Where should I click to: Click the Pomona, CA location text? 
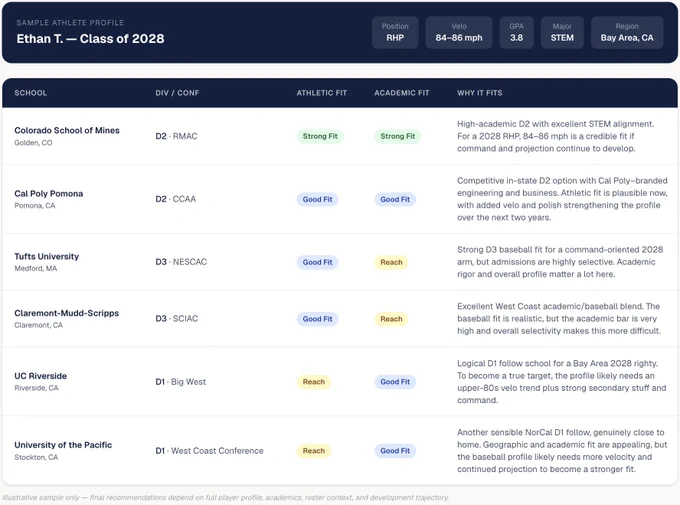click(x=35, y=206)
